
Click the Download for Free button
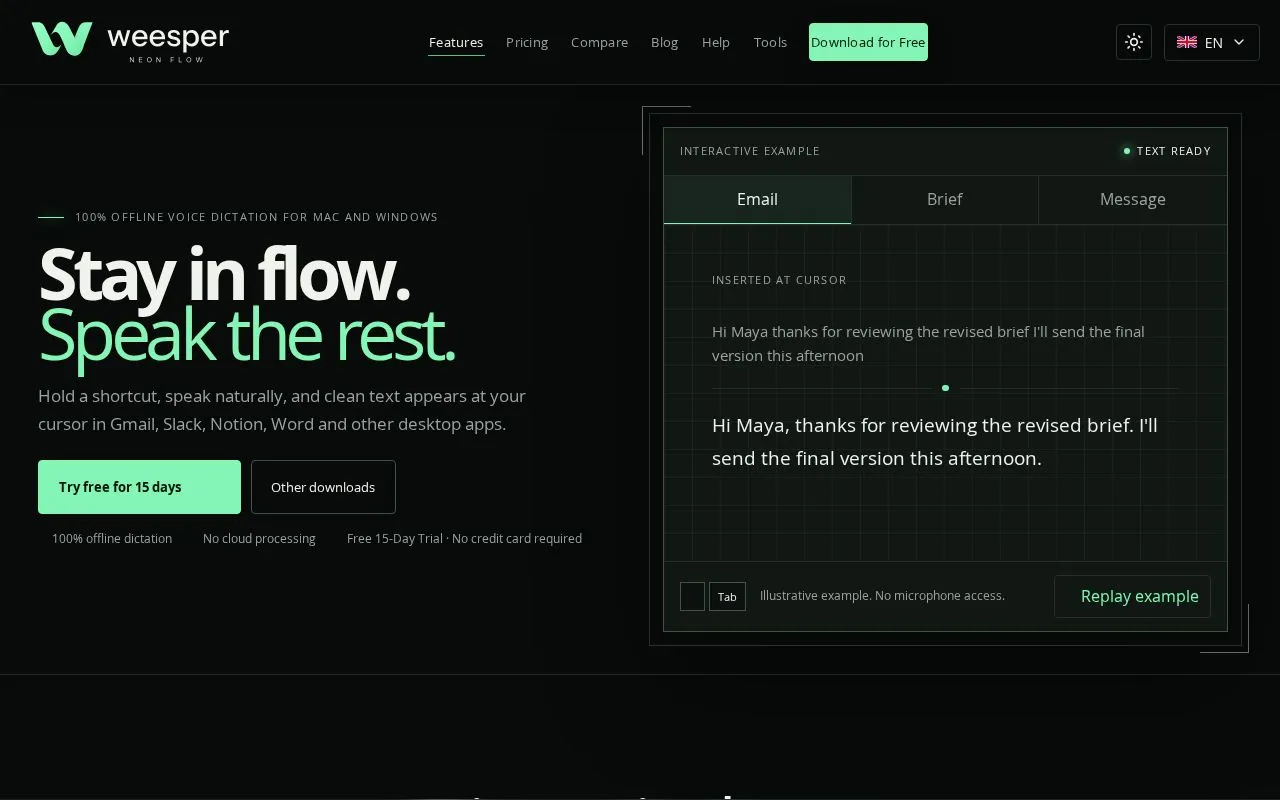click(868, 42)
